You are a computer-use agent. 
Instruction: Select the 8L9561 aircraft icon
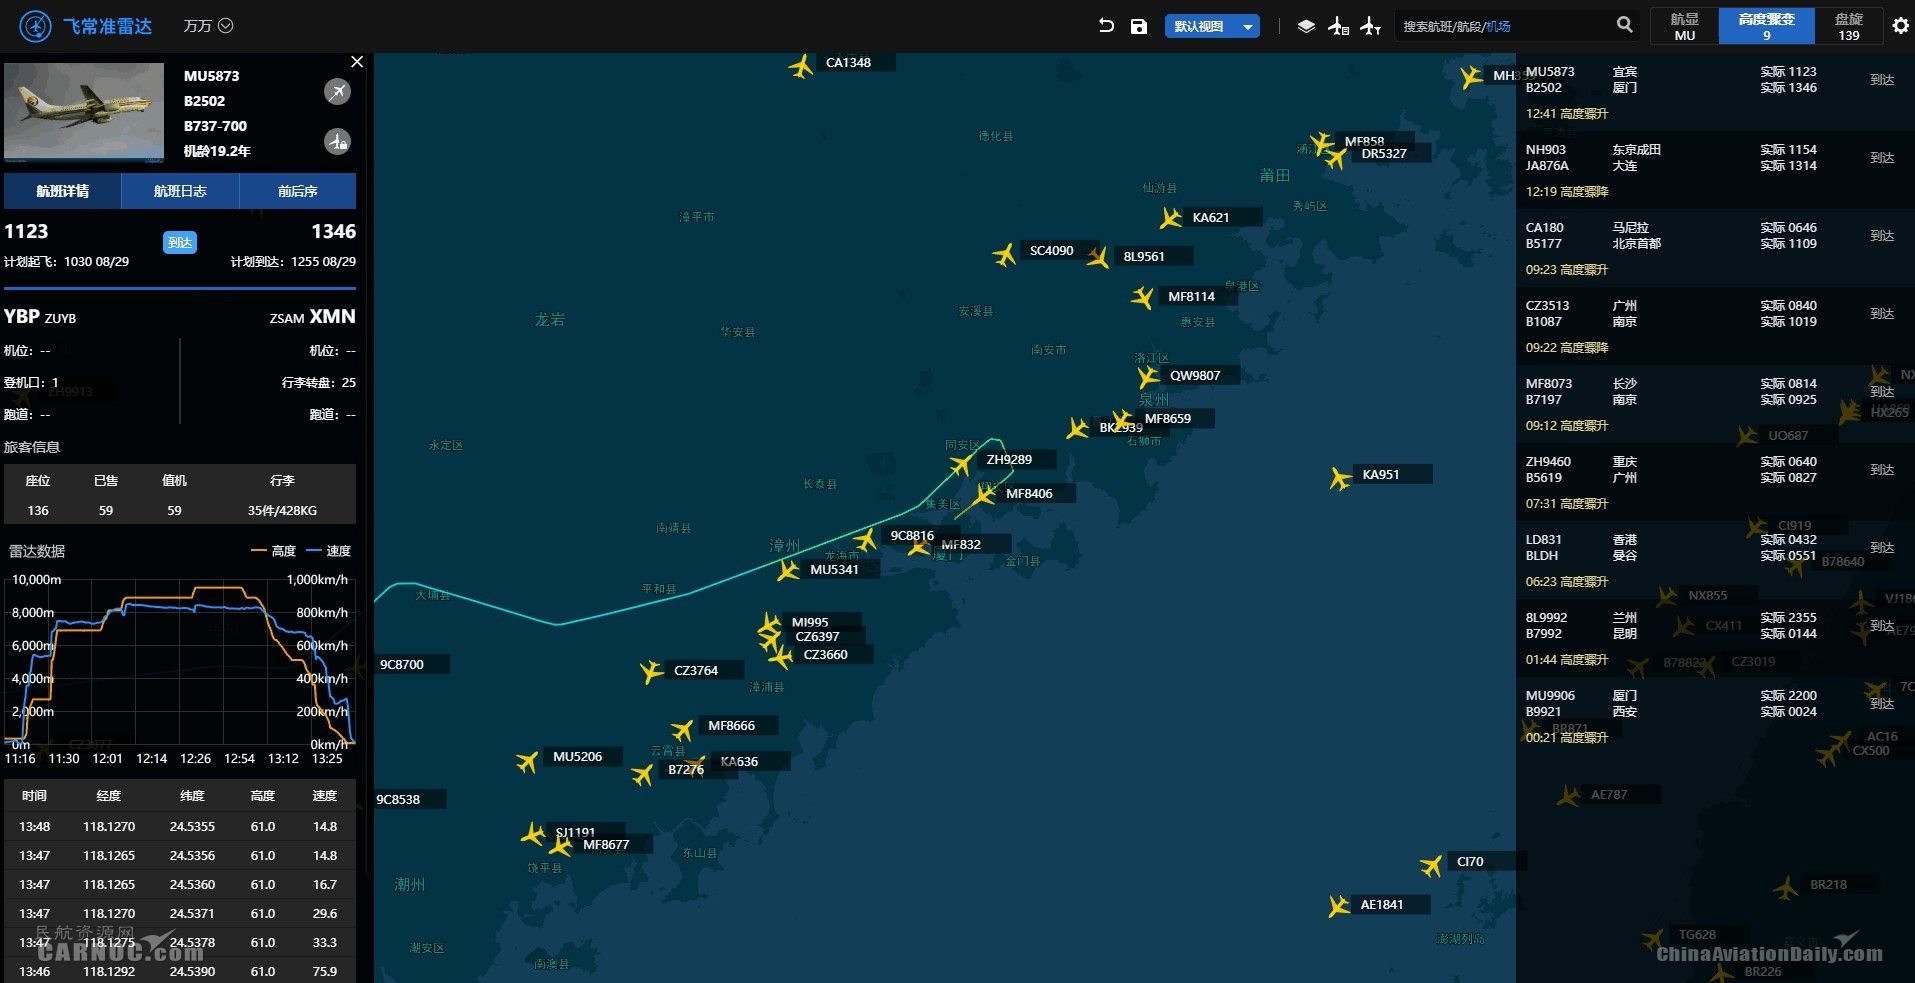(x=1098, y=258)
